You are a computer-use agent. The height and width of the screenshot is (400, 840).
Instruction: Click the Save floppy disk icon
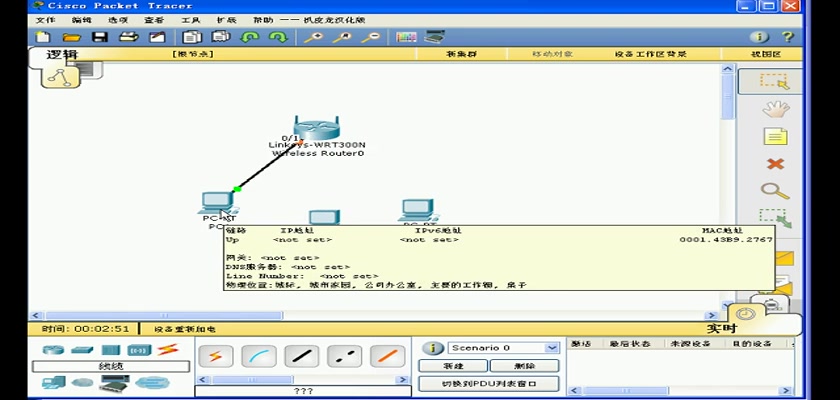(99, 37)
